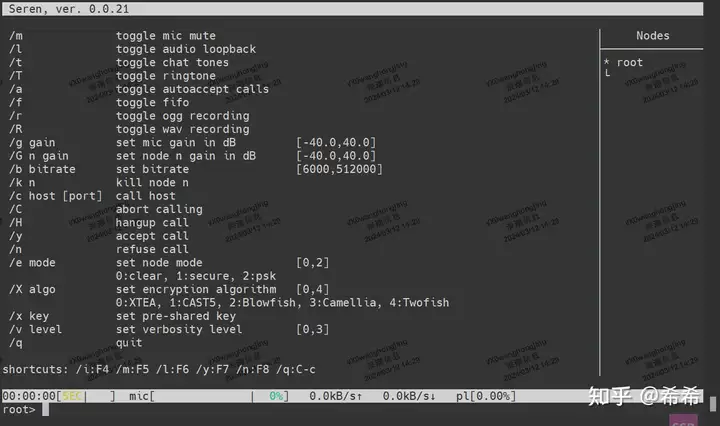Click the 'toggle chat tones' help line

(x=172, y=62)
